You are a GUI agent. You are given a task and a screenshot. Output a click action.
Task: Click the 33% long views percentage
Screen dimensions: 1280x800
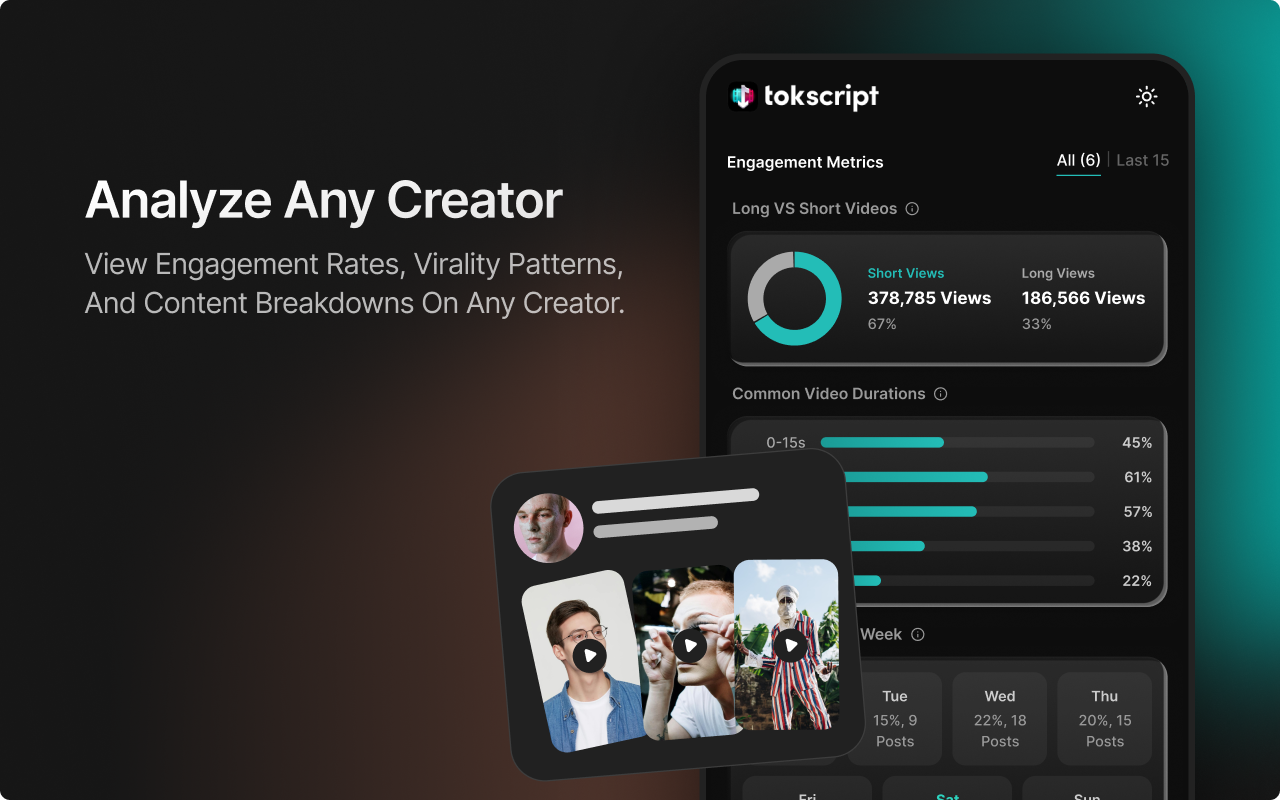[1036, 324]
